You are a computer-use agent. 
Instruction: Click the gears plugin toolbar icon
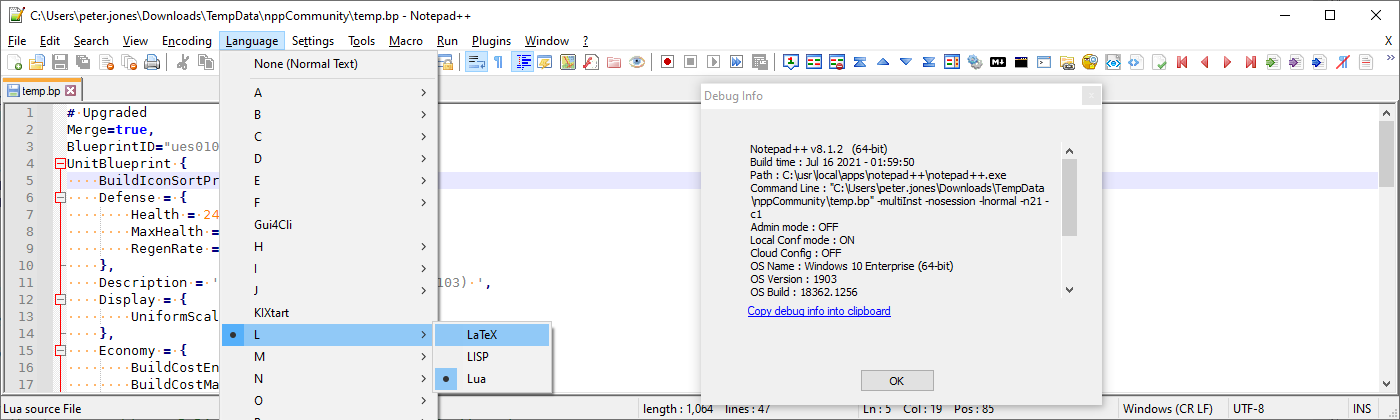tap(974, 62)
